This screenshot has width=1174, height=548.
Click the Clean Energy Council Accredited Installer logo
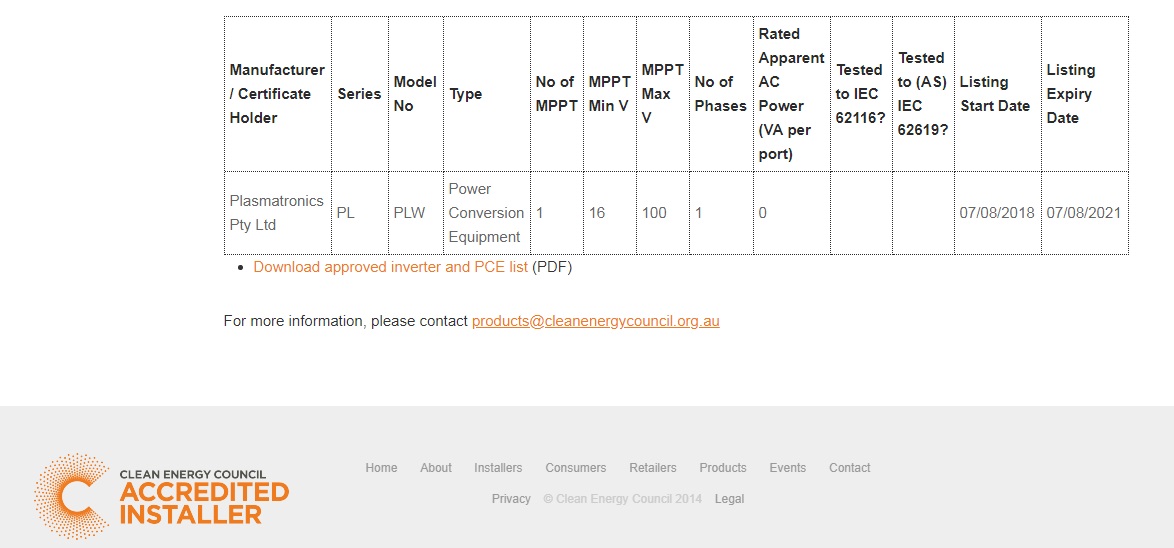pyautogui.click(x=162, y=496)
